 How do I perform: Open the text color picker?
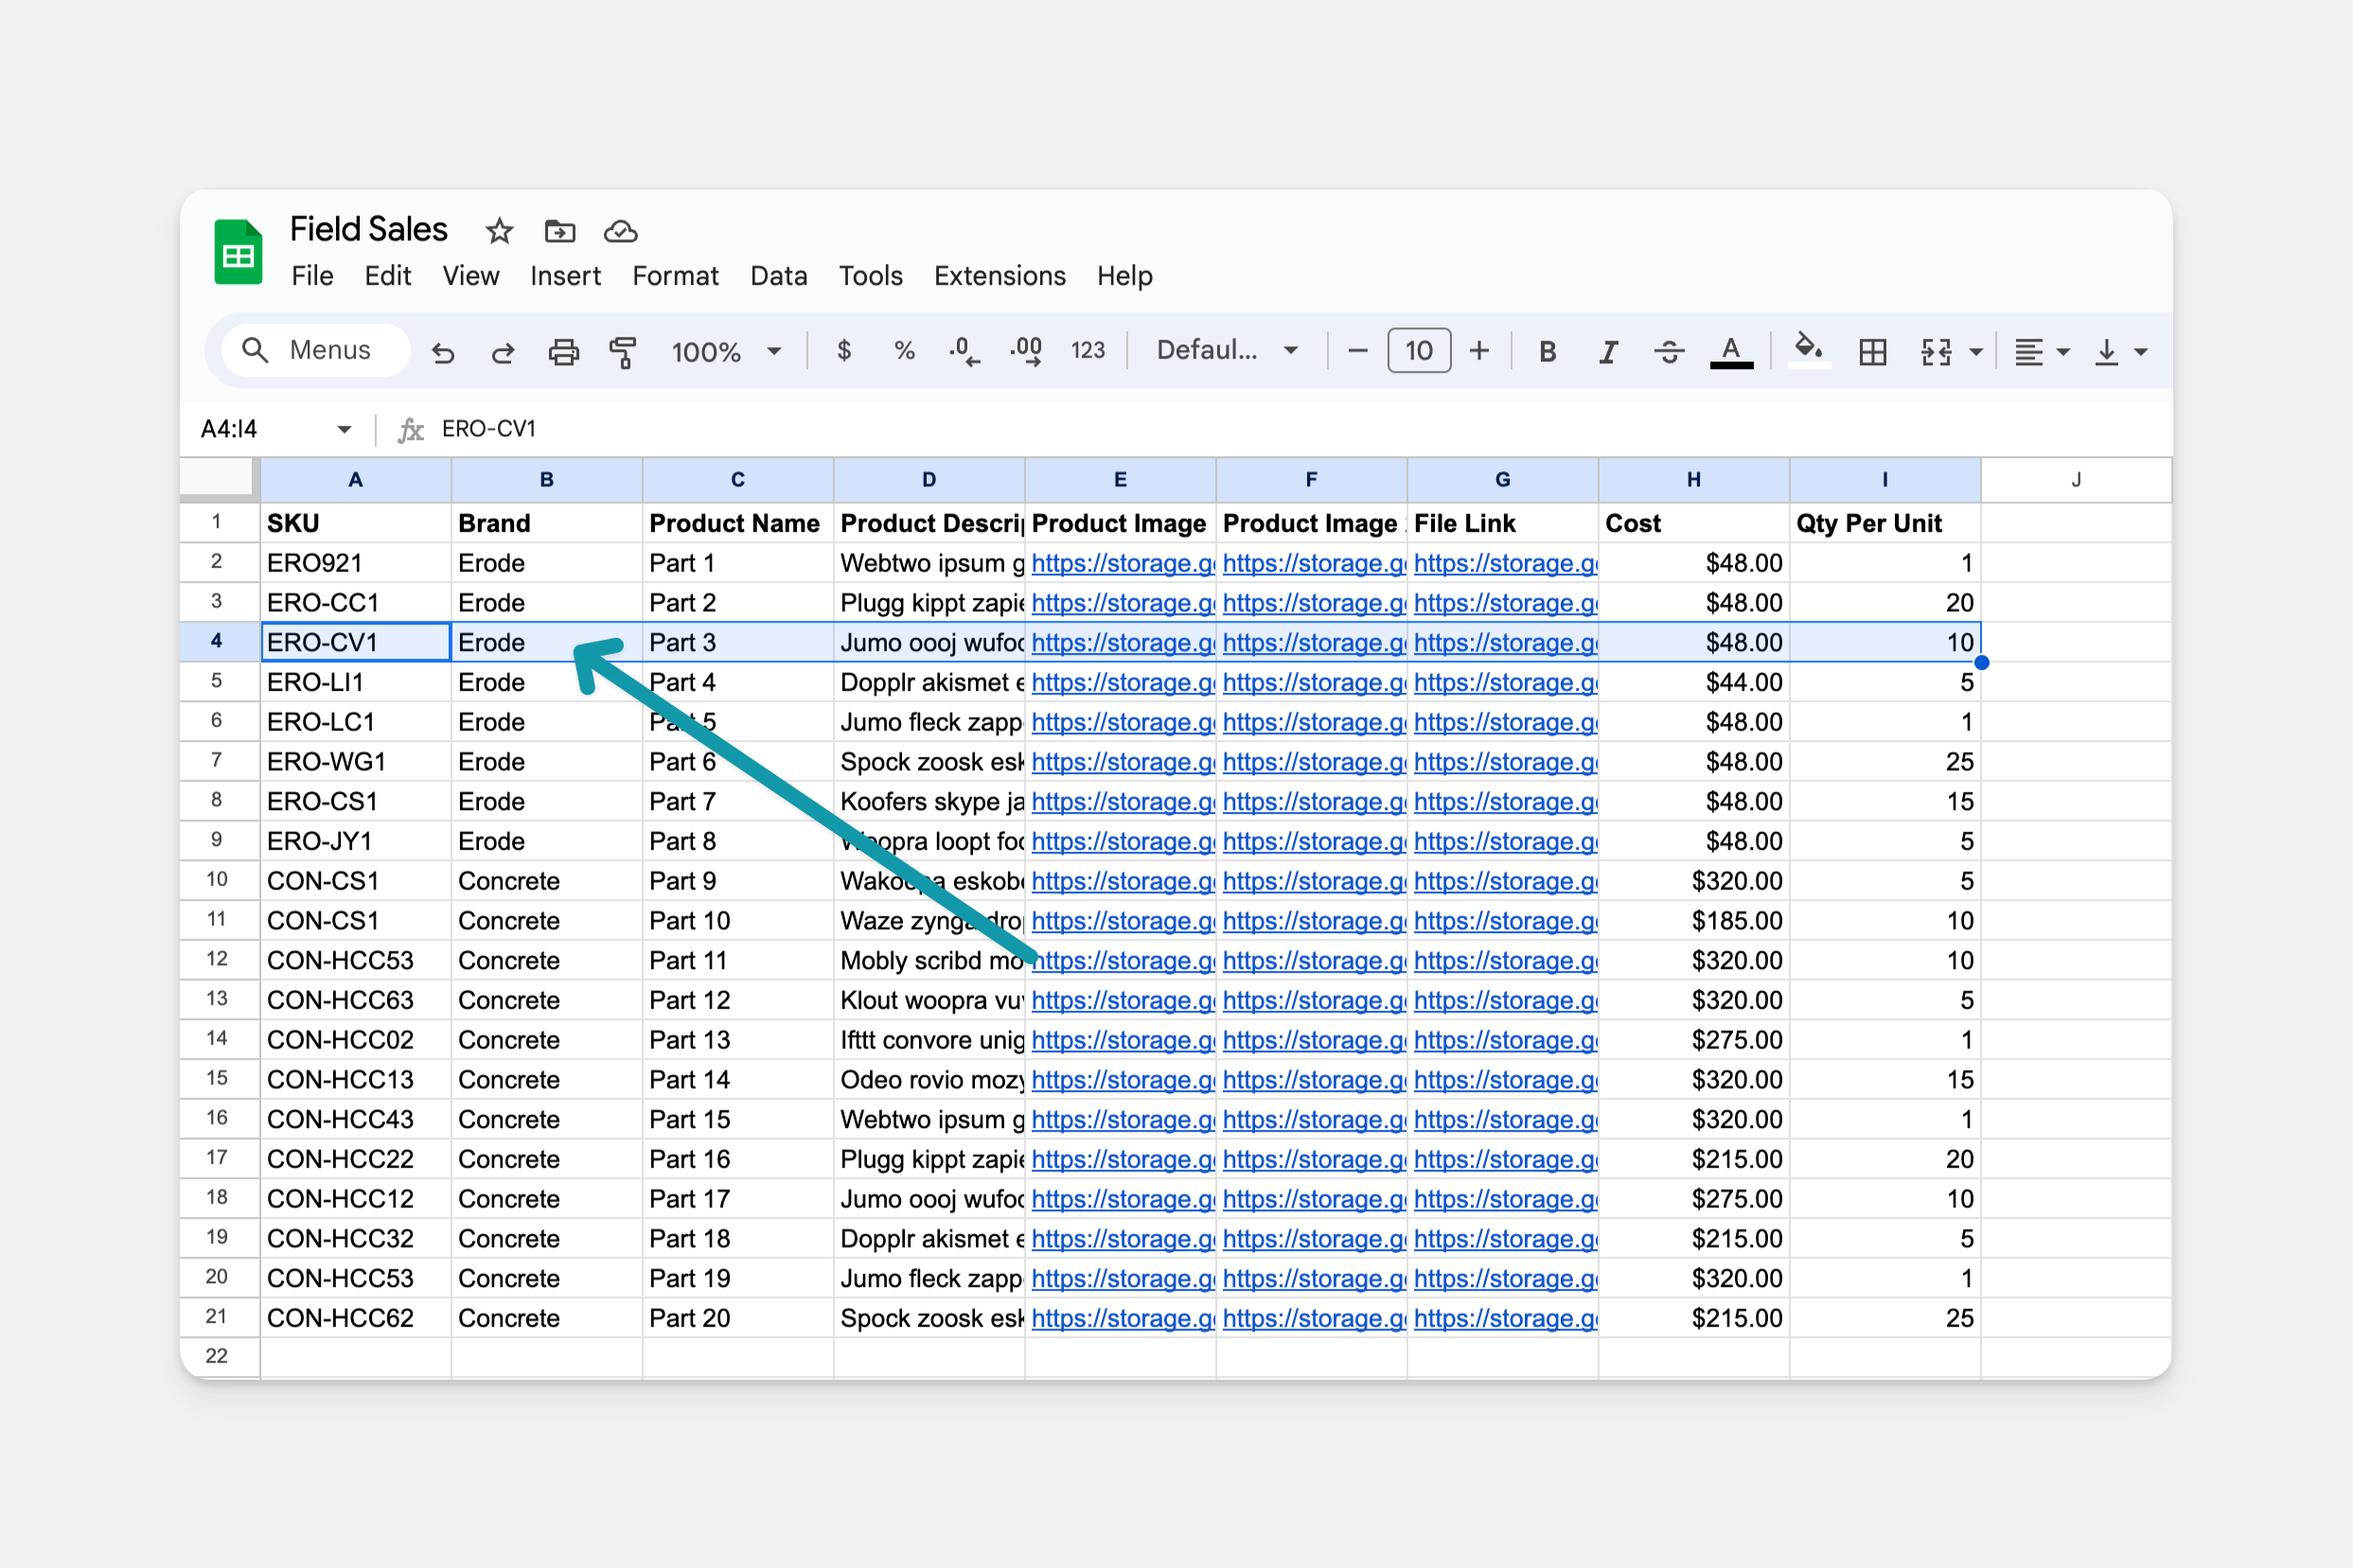1731,352
